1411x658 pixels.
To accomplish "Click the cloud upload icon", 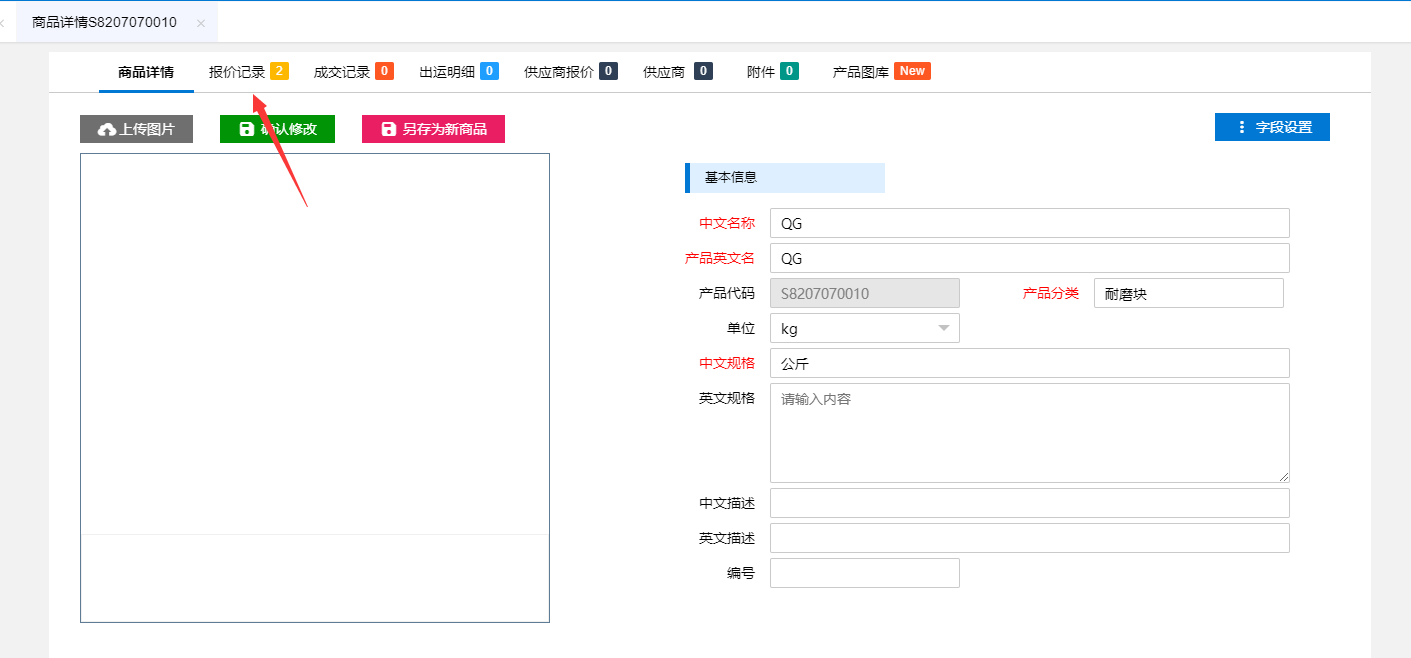I will click(107, 129).
